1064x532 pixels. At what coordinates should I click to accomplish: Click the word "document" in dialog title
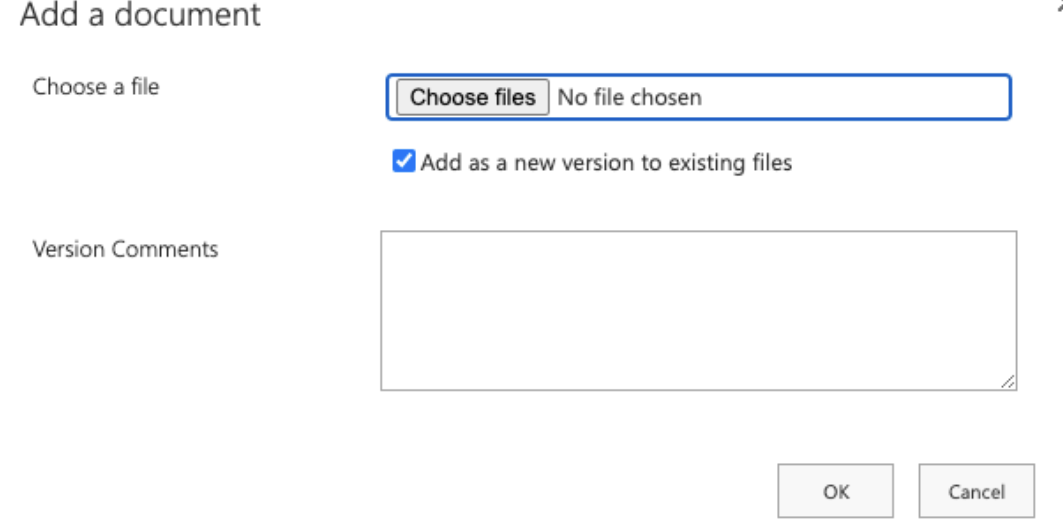point(187,14)
